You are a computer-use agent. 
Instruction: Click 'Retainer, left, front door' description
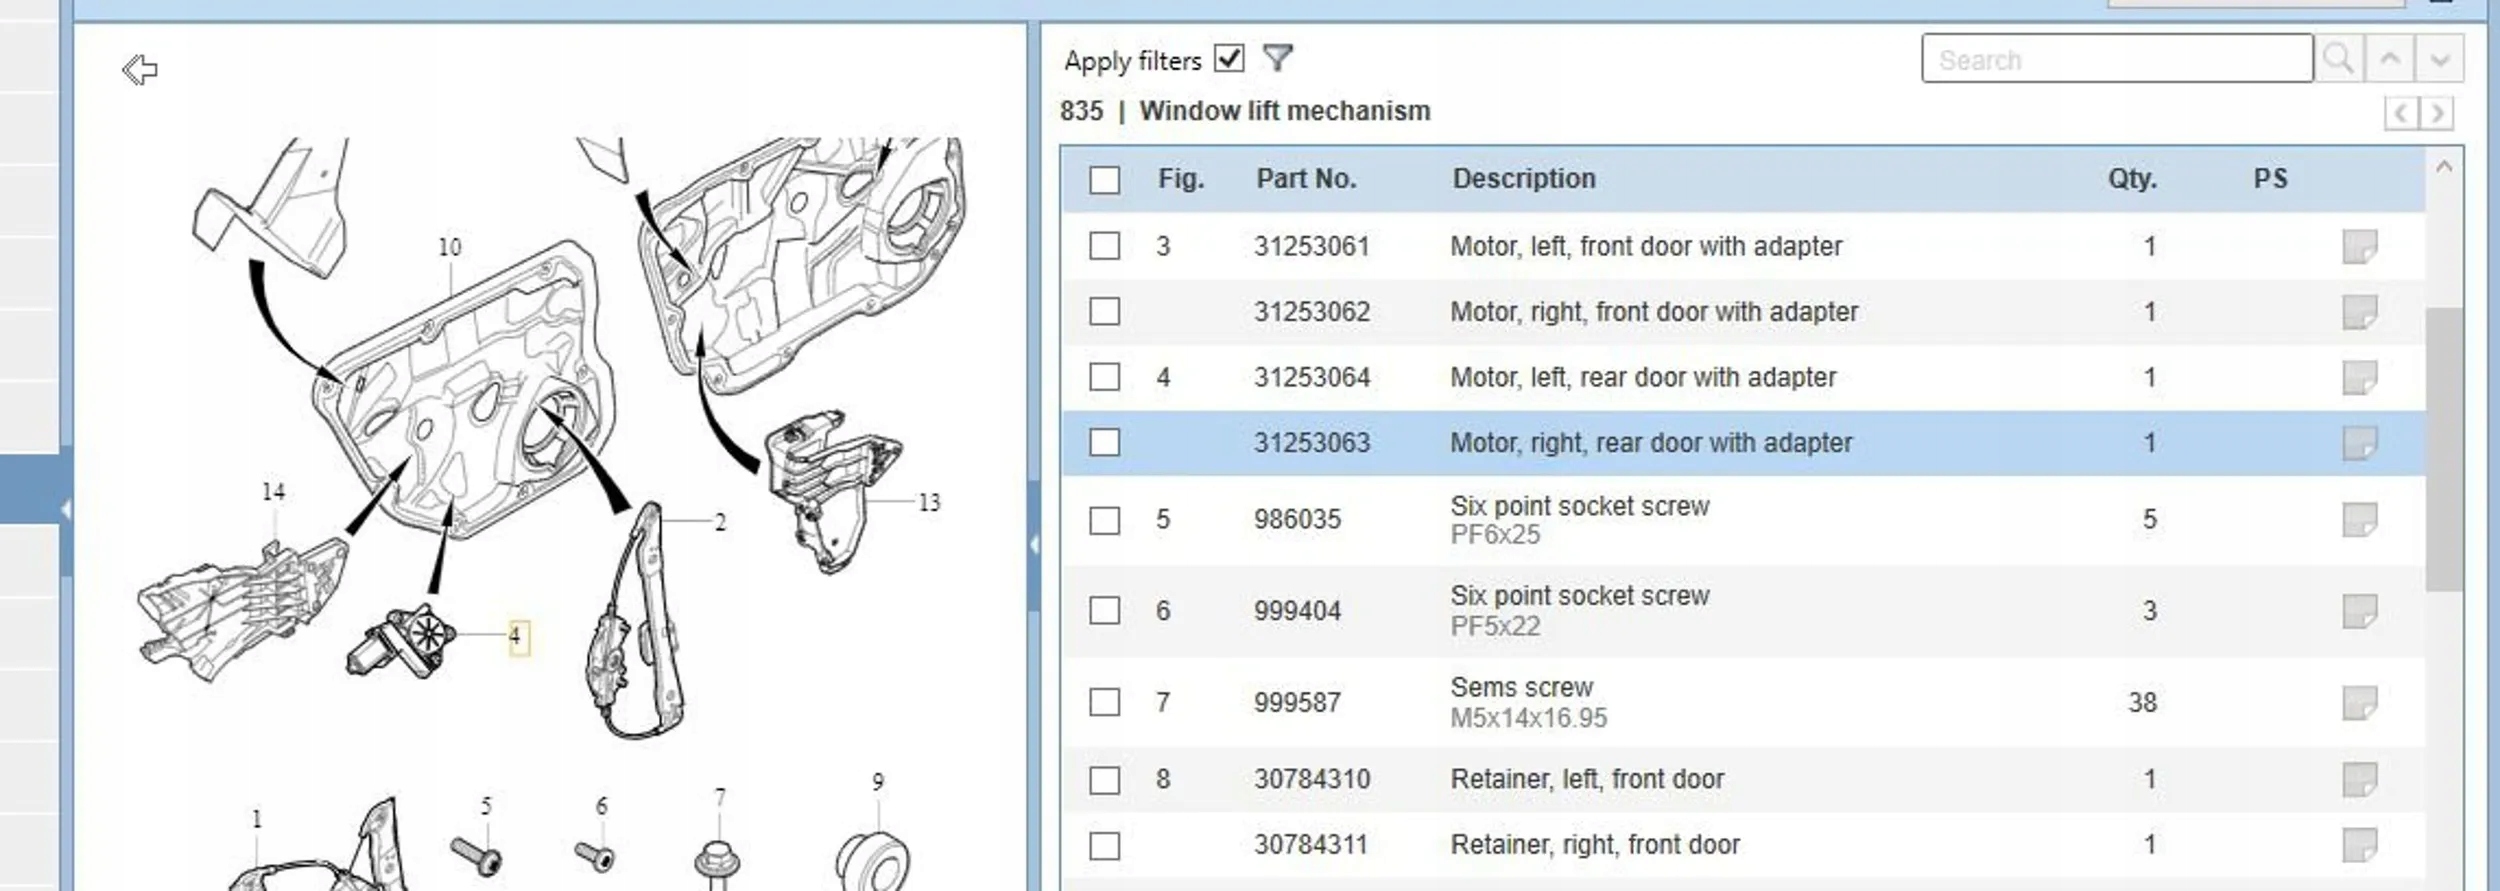pos(1587,780)
